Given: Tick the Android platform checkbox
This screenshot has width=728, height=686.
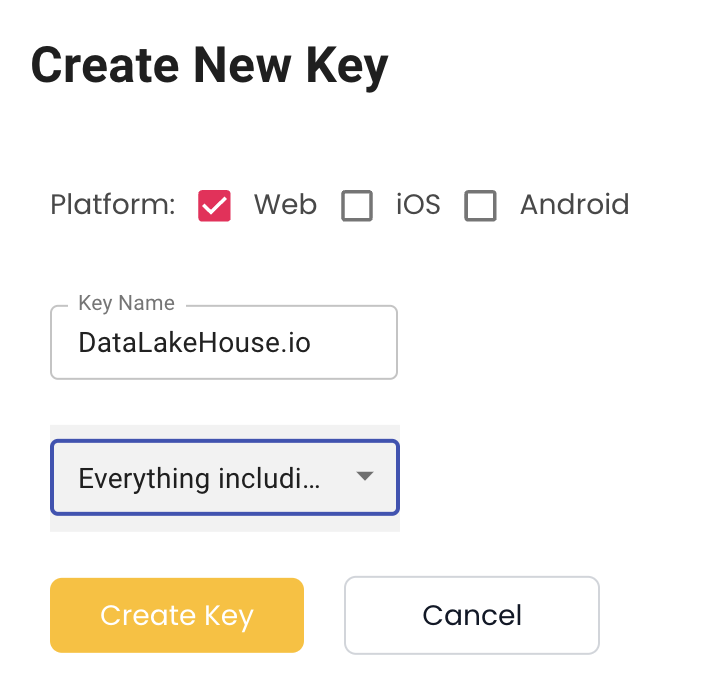Looking at the screenshot, I should coord(481,206).
